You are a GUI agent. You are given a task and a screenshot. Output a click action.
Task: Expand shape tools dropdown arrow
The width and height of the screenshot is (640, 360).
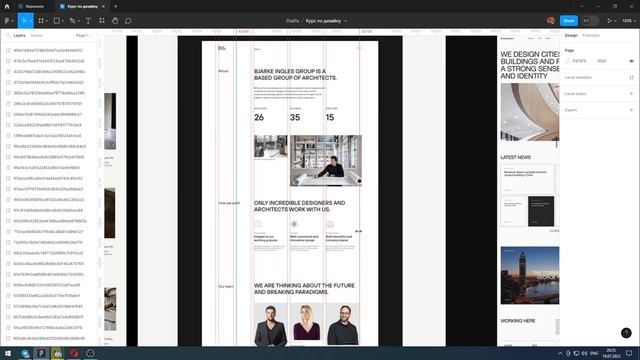click(63, 21)
